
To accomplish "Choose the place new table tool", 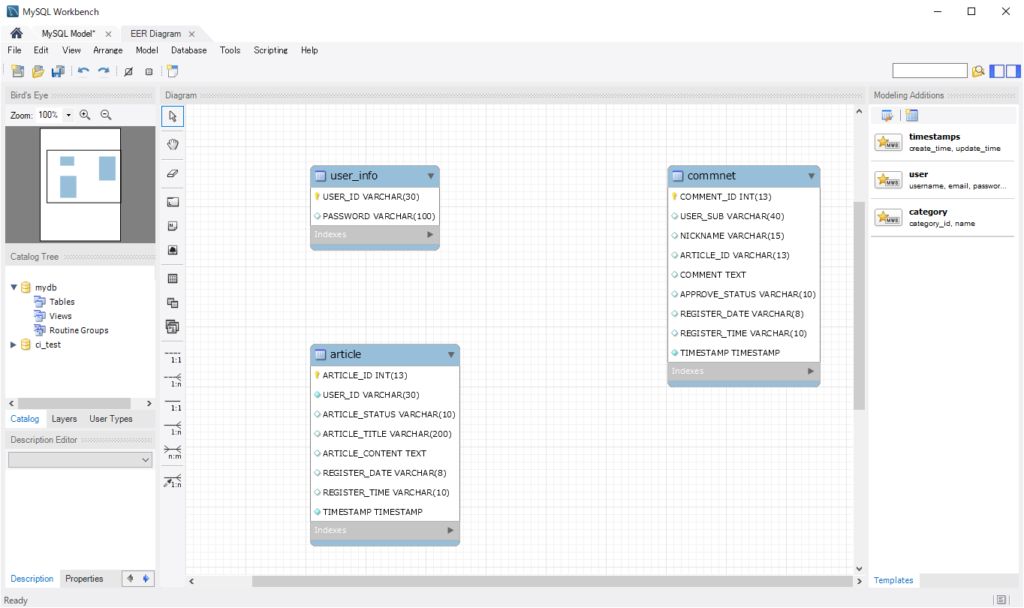I will [172, 278].
